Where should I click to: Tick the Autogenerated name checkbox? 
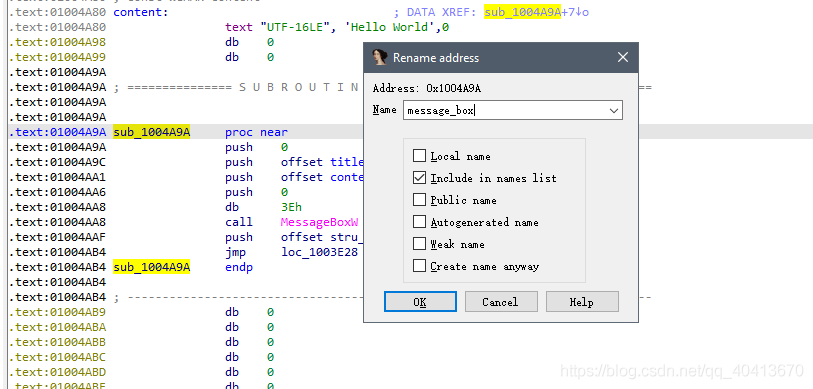(x=419, y=222)
